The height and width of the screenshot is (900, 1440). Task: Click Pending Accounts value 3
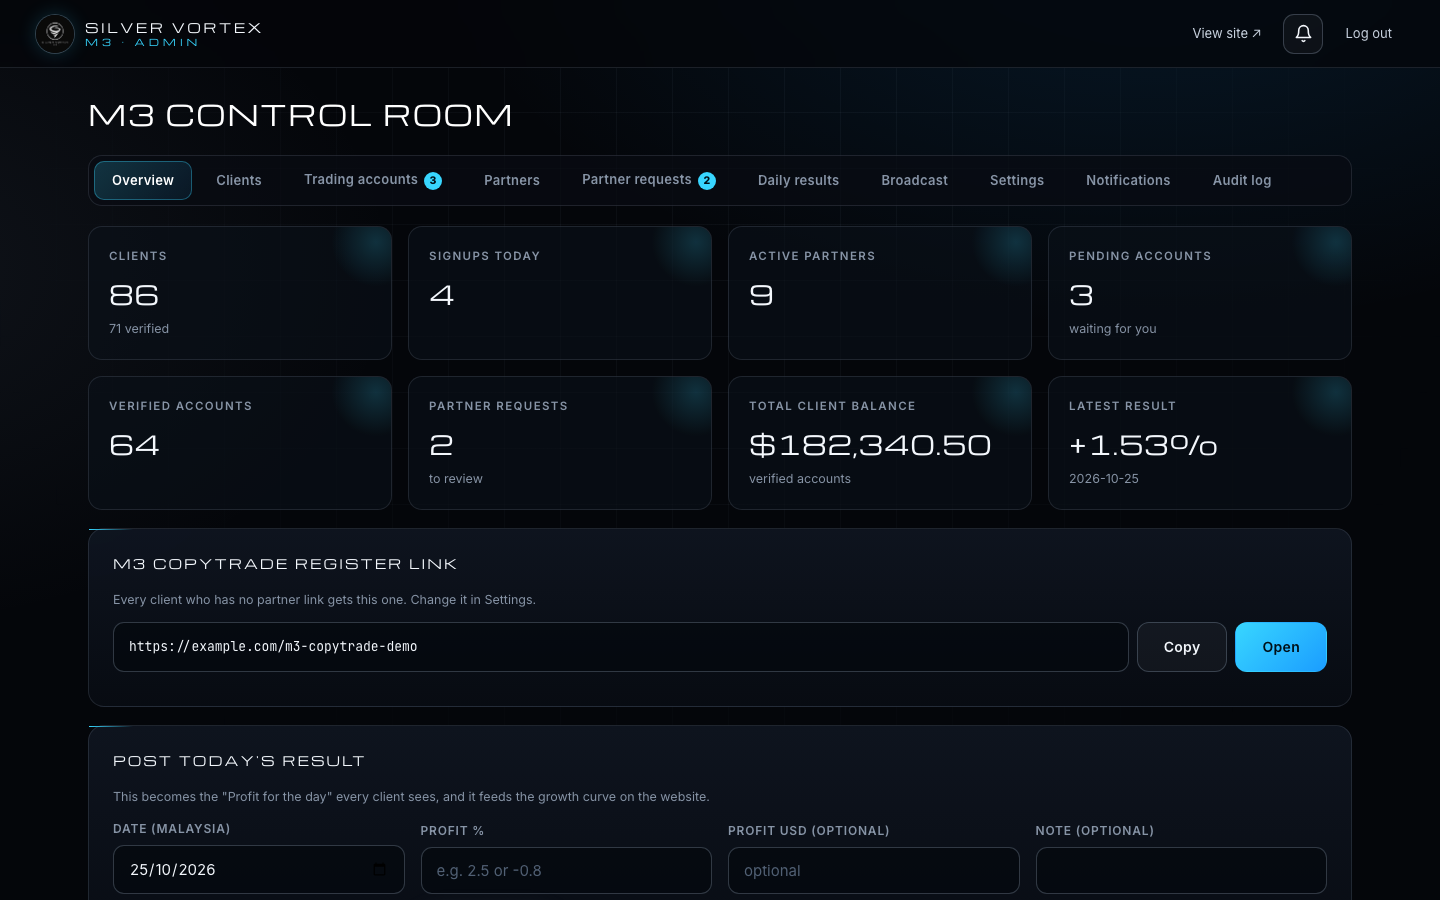tap(1081, 296)
